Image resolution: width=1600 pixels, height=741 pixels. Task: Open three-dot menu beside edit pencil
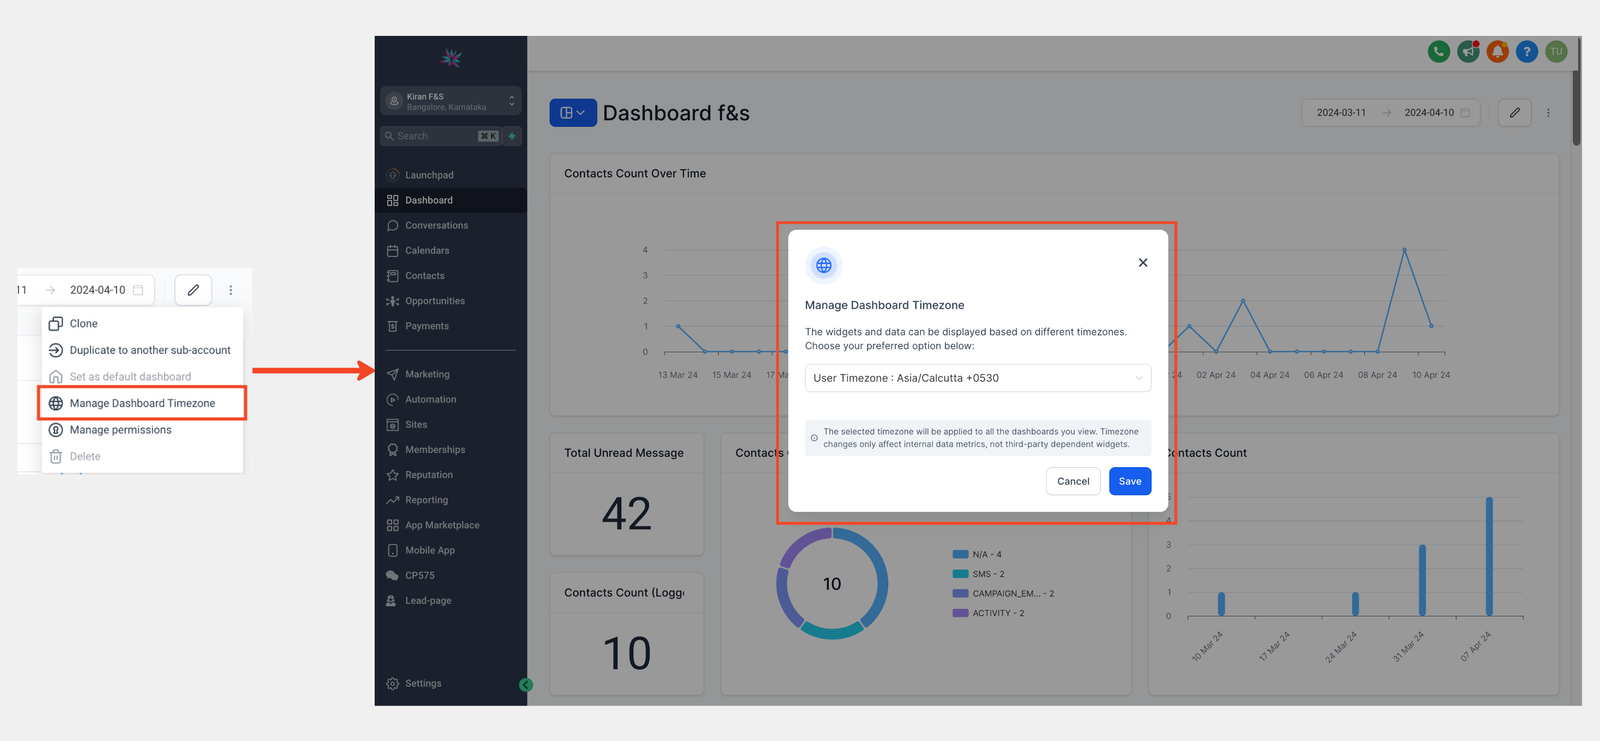point(1548,113)
